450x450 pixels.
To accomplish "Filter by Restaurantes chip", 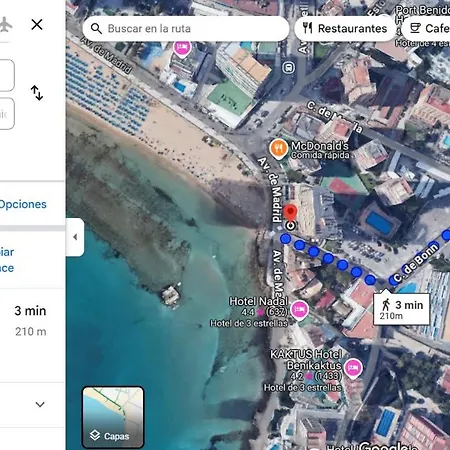I will pyautogui.click(x=345, y=29).
